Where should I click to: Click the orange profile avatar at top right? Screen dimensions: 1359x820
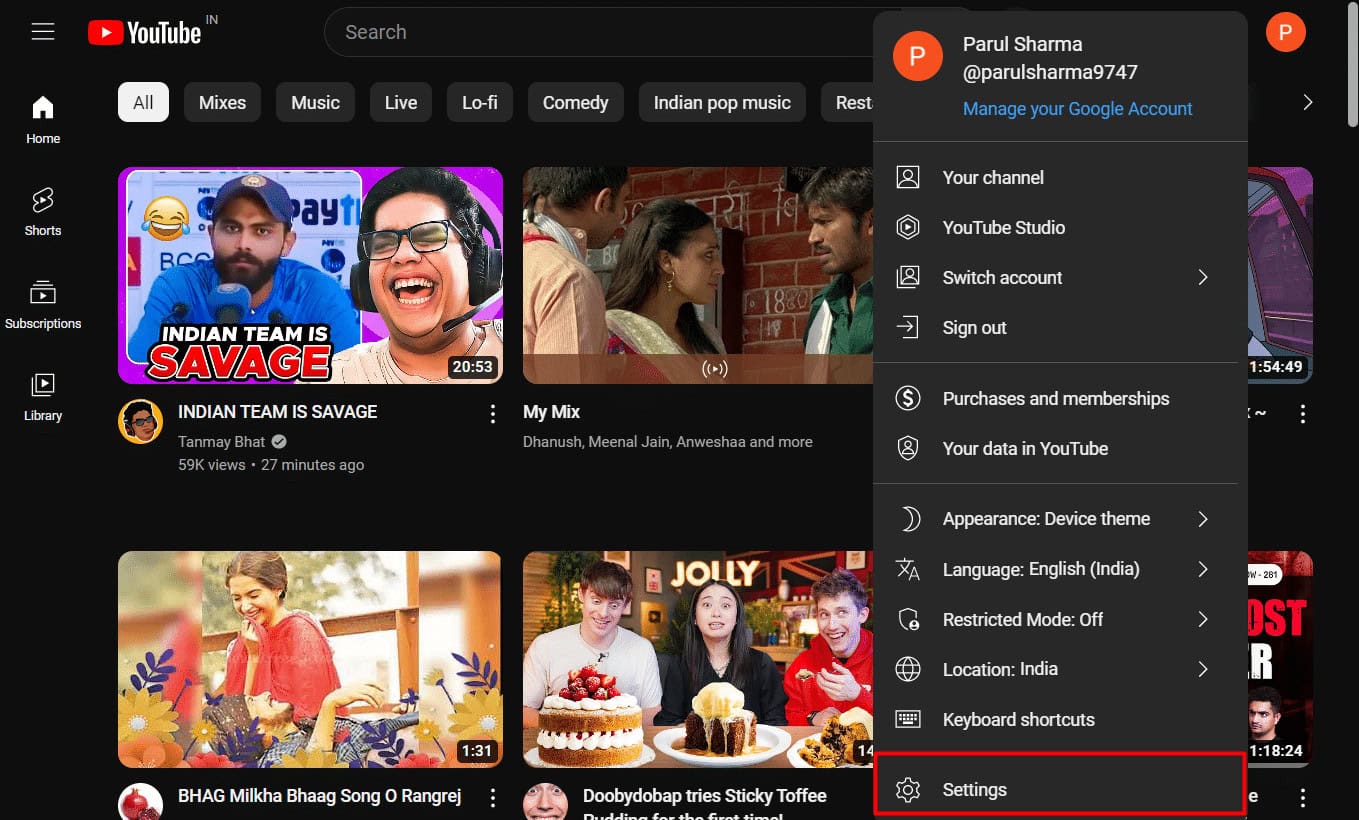tap(1285, 32)
